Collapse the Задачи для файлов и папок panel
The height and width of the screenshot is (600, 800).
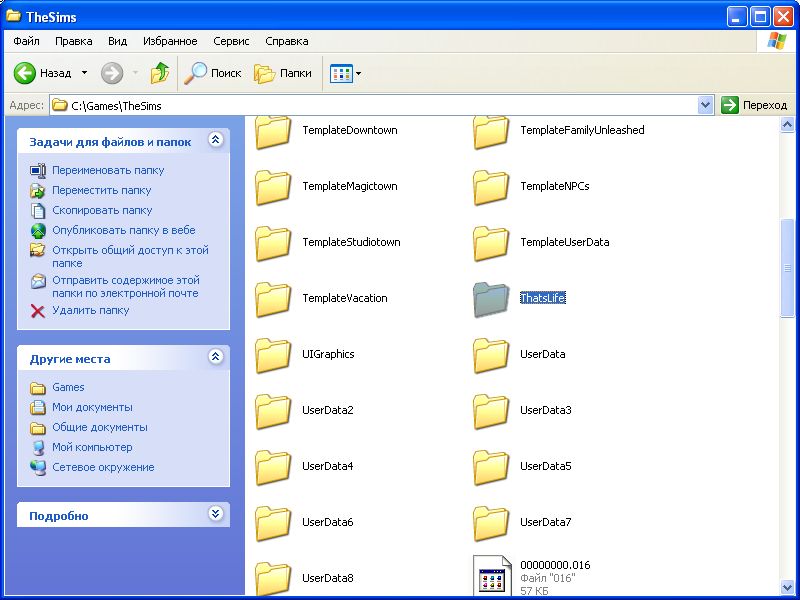pos(215,140)
